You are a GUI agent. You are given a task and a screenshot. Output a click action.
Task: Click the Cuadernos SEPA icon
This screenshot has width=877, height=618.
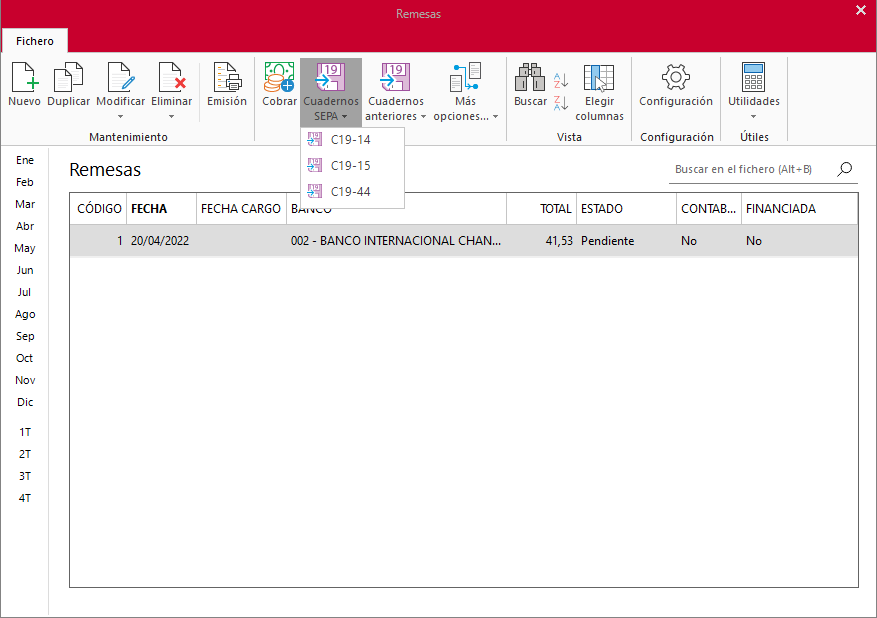[331, 77]
